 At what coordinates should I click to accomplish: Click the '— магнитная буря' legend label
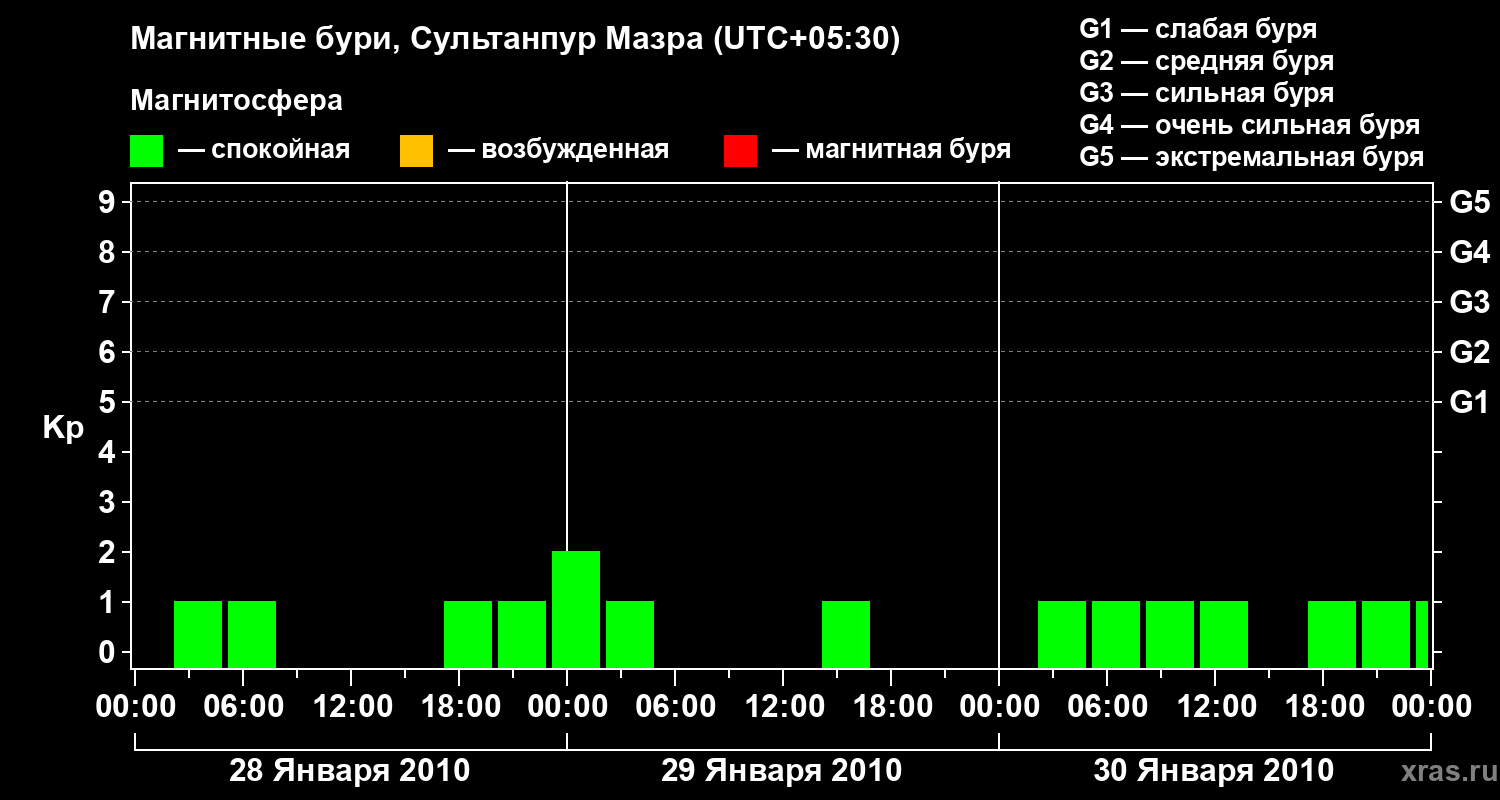[891, 151]
